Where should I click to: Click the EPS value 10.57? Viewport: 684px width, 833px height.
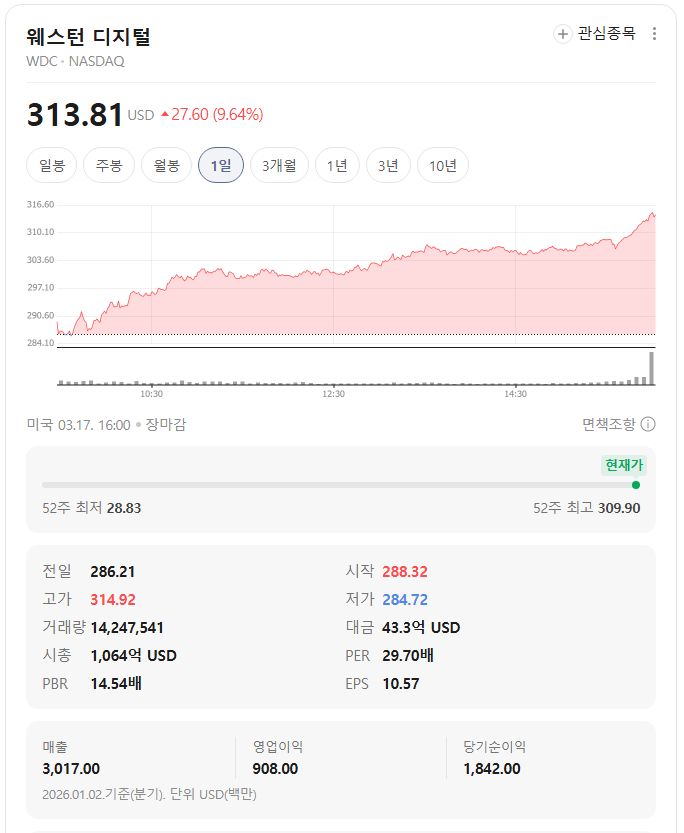point(400,684)
